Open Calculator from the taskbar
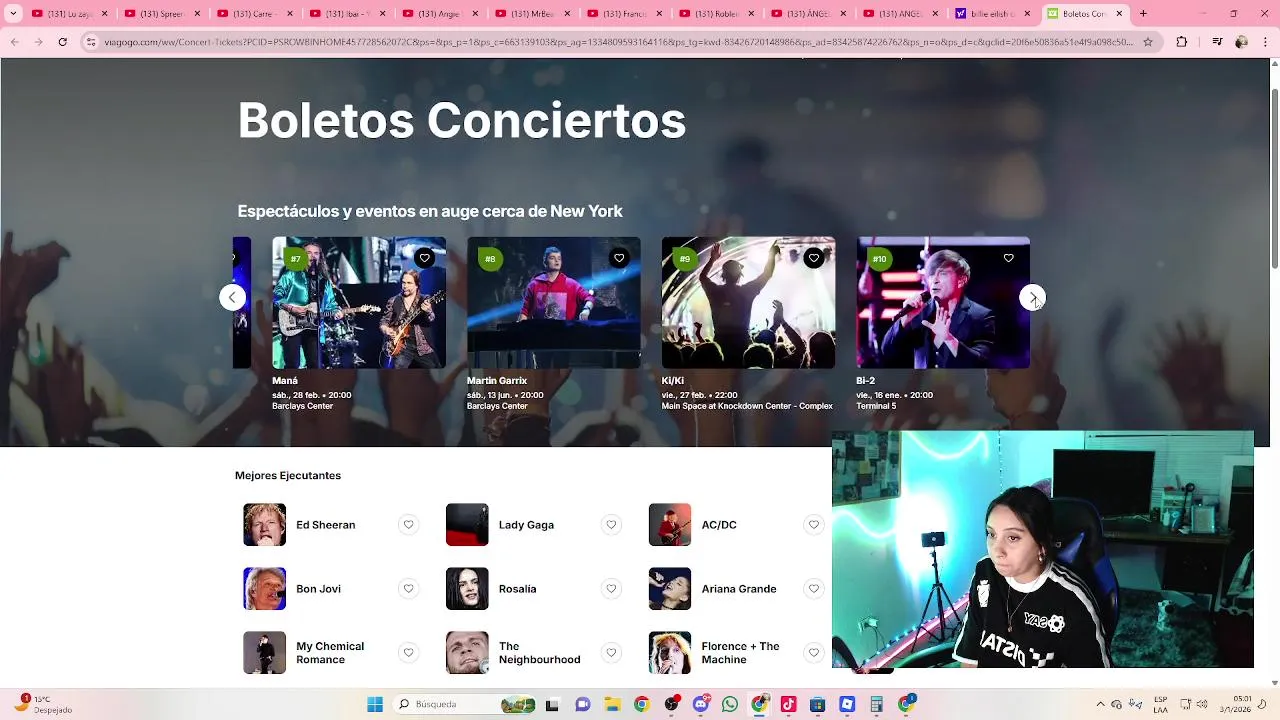The height and width of the screenshot is (720, 1280). (877, 704)
